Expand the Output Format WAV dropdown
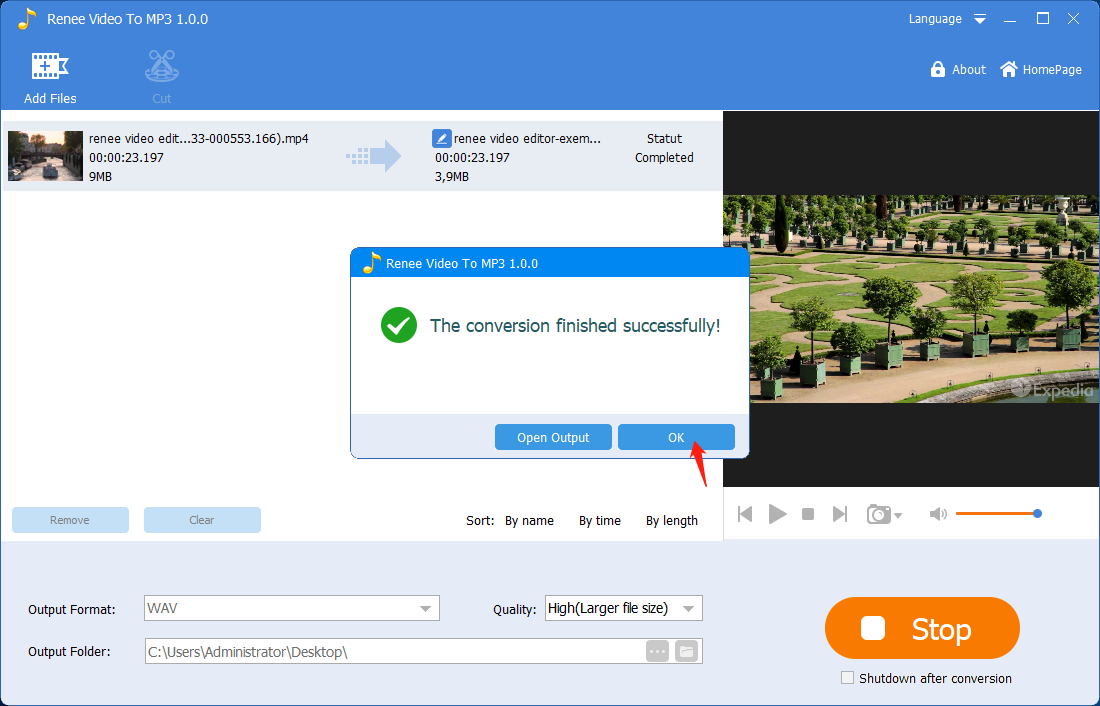The width and height of the screenshot is (1100, 706). click(x=426, y=608)
